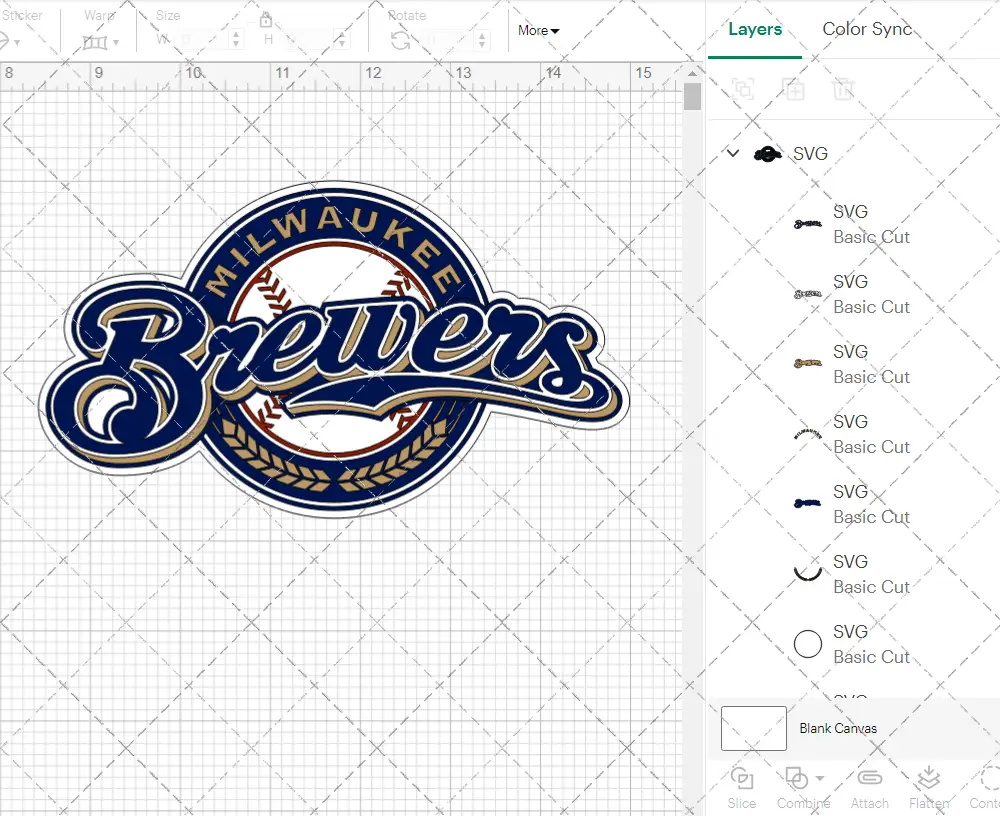Click the Height stepper arrows
The width and height of the screenshot is (1000, 816).
coord(342,40)
